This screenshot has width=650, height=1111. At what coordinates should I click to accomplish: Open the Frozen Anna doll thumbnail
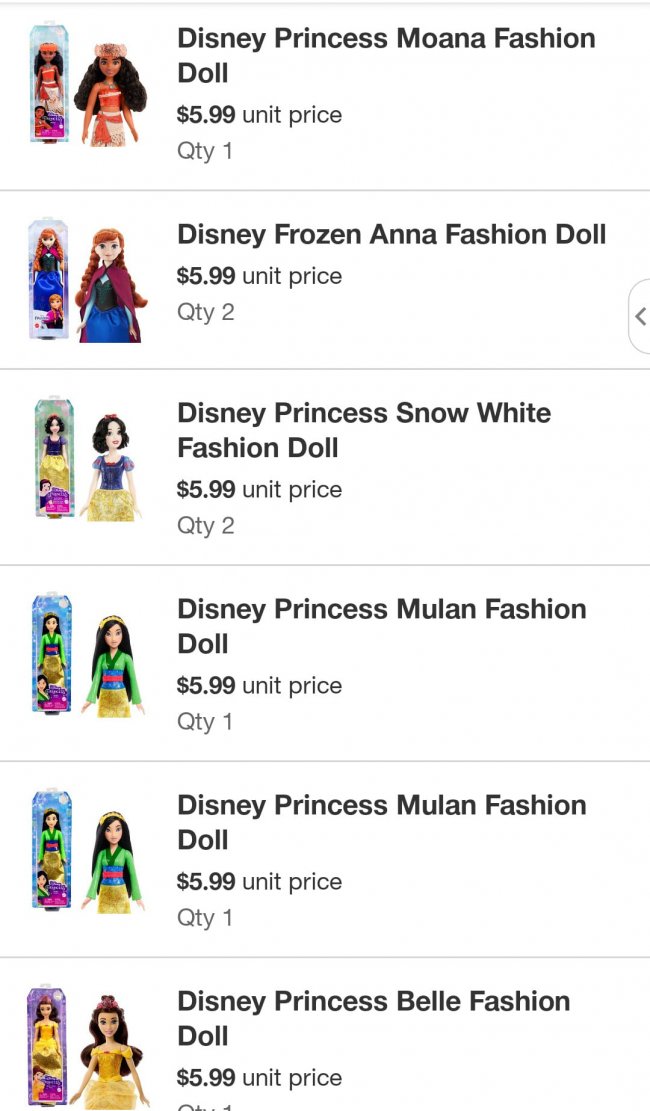[87, 280]
